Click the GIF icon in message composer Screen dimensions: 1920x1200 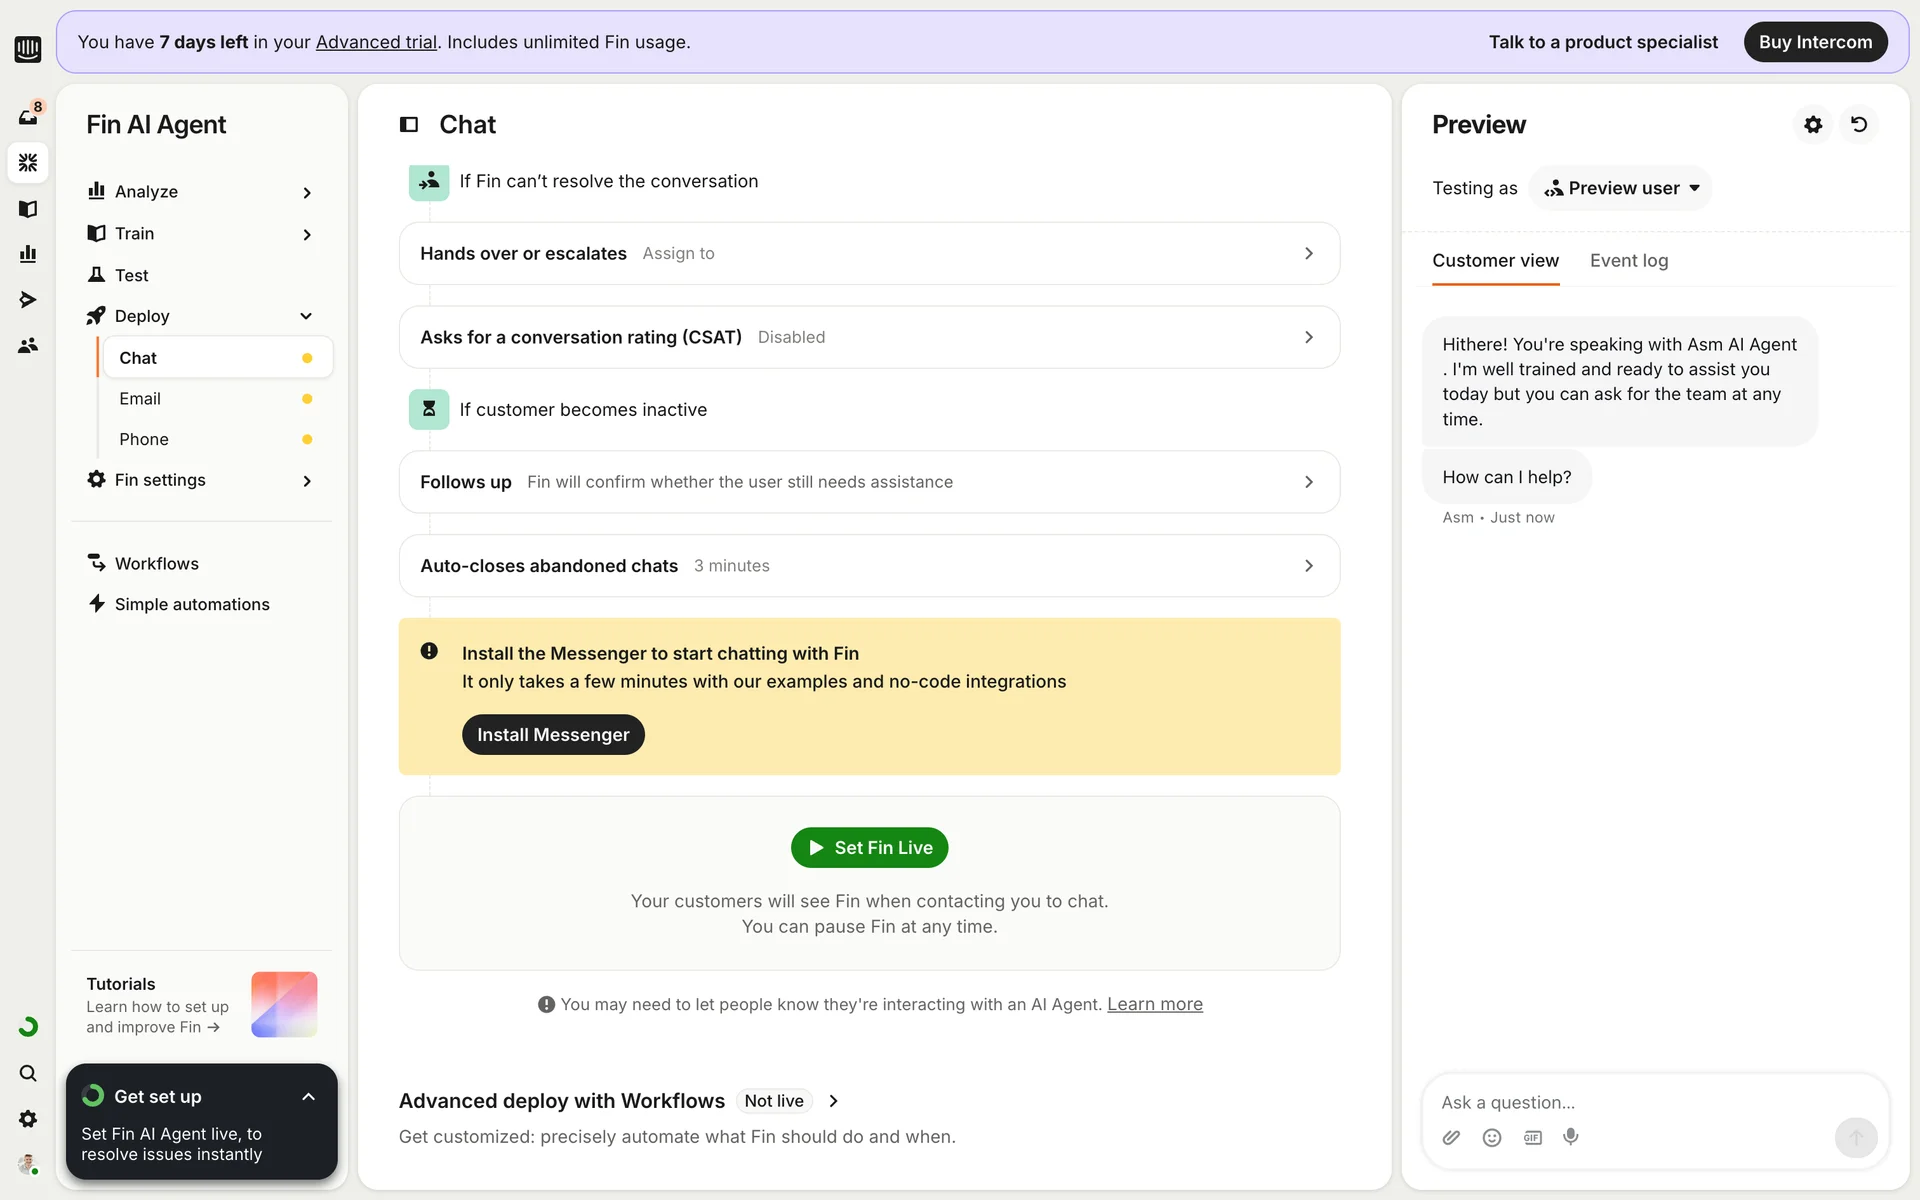(x=1532, y=1137)
